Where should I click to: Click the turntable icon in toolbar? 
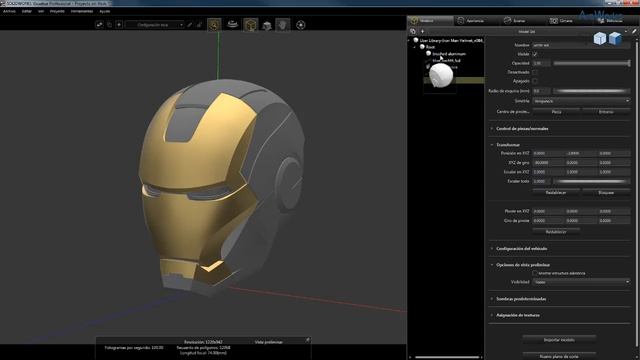point(233,24)
